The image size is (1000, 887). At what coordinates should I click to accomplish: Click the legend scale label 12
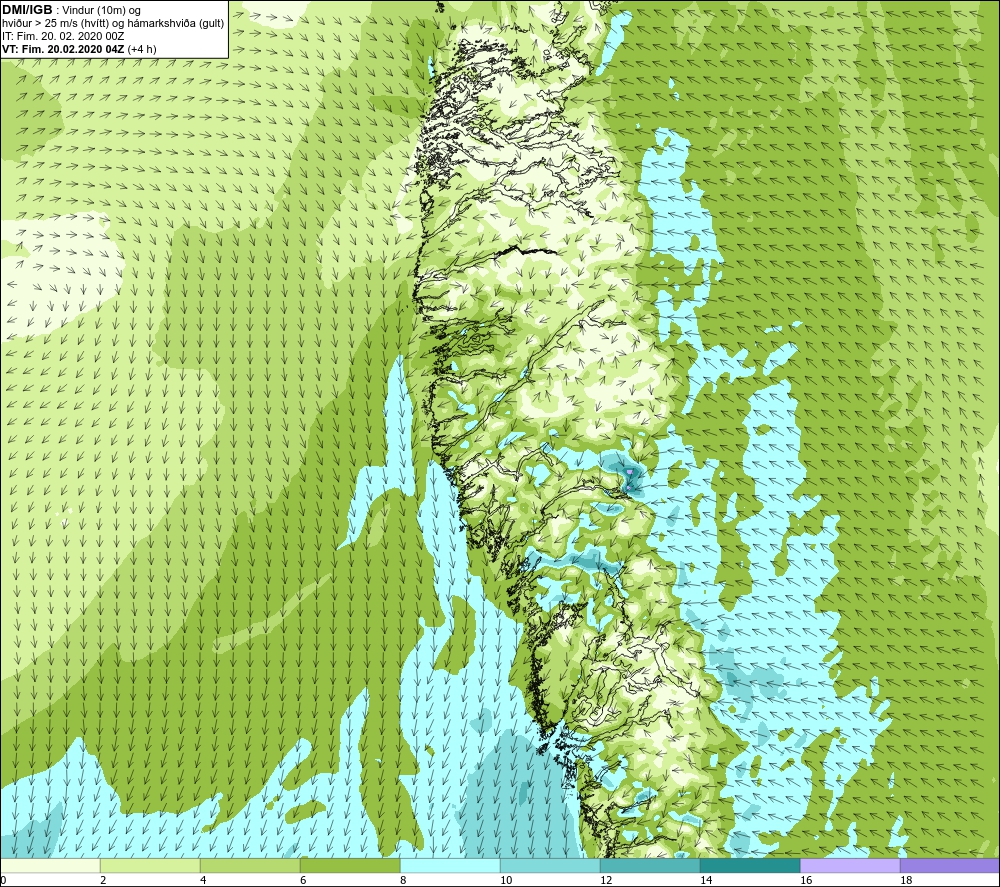[x=606, y=880]
